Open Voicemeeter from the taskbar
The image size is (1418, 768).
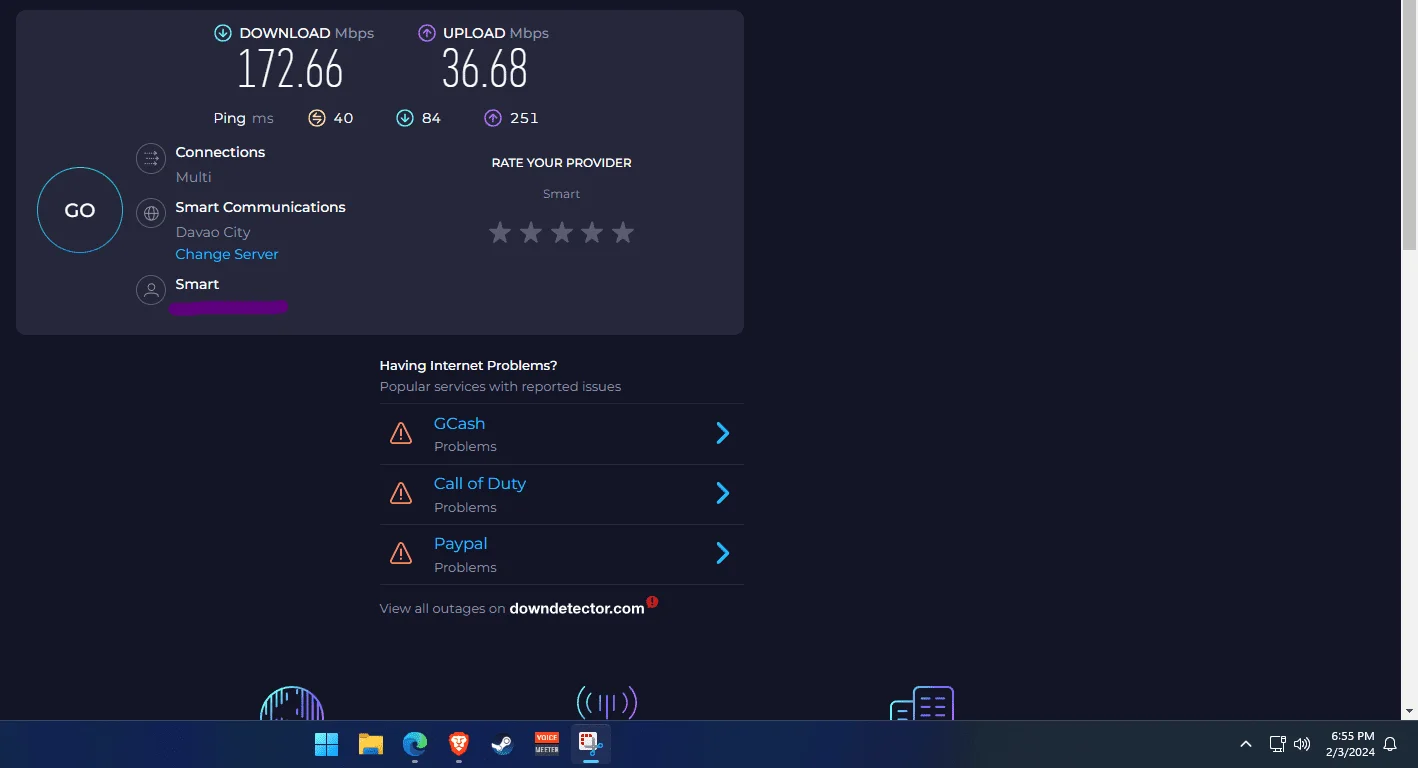click(547, 744)
